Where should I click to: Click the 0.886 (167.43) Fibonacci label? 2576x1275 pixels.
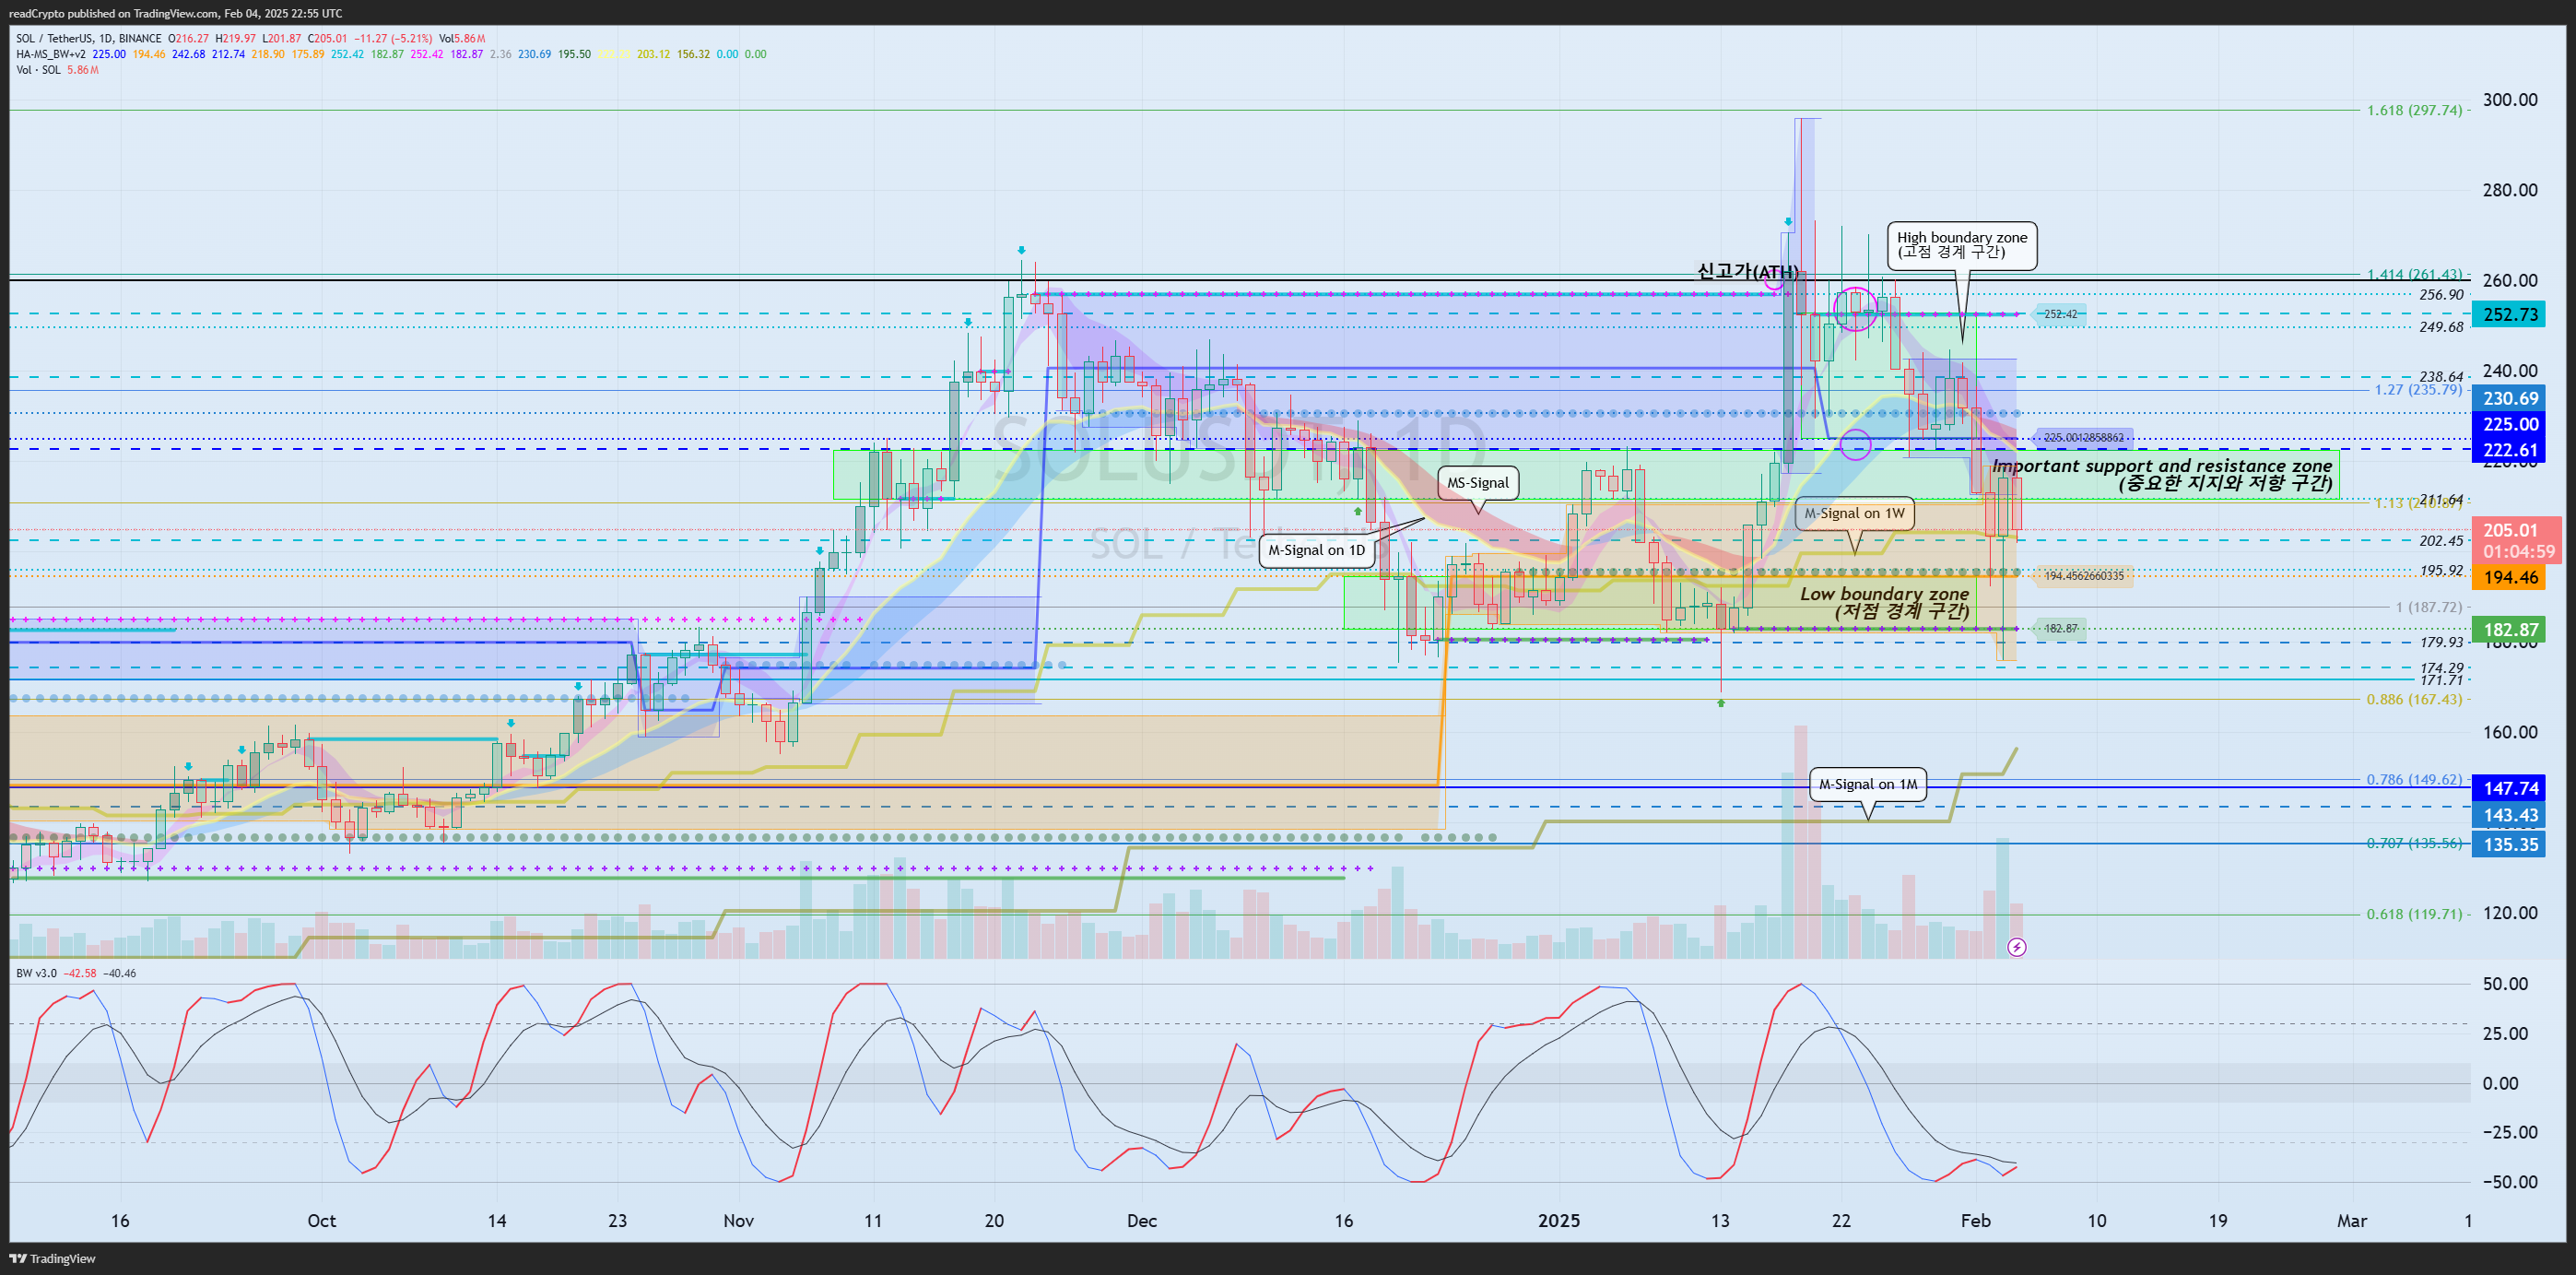point(2414,699)
